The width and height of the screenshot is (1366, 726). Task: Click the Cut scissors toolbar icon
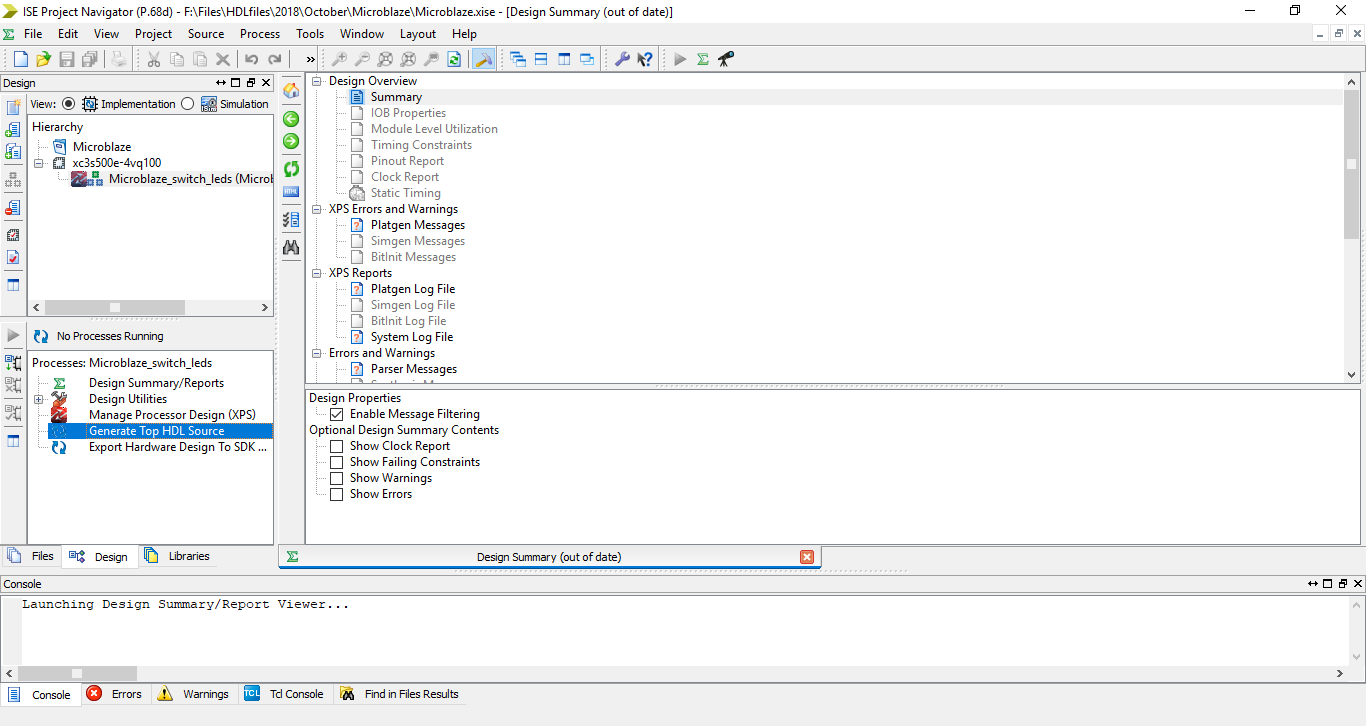[x=154, y=59]
